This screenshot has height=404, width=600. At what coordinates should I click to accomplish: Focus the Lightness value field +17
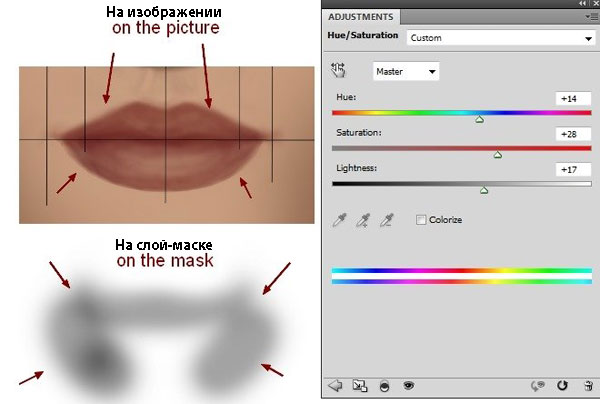[x=573, y=169]
